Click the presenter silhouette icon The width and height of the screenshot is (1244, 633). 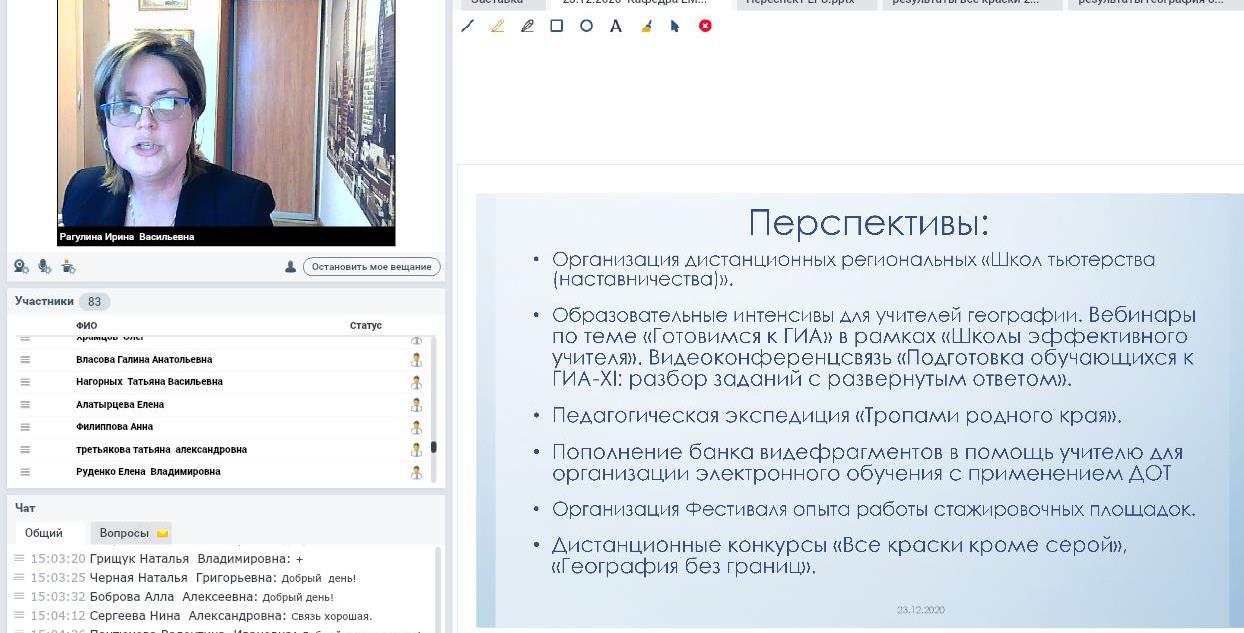(290, 267)
